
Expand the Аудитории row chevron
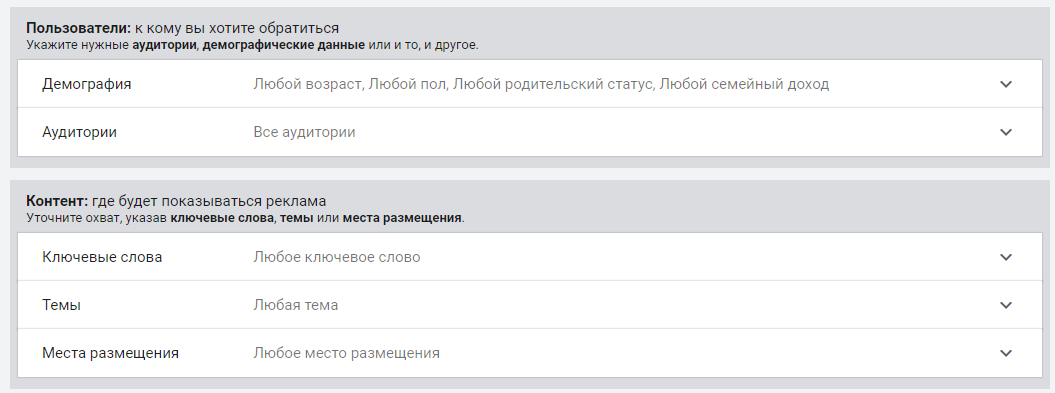pos(1005,132)
